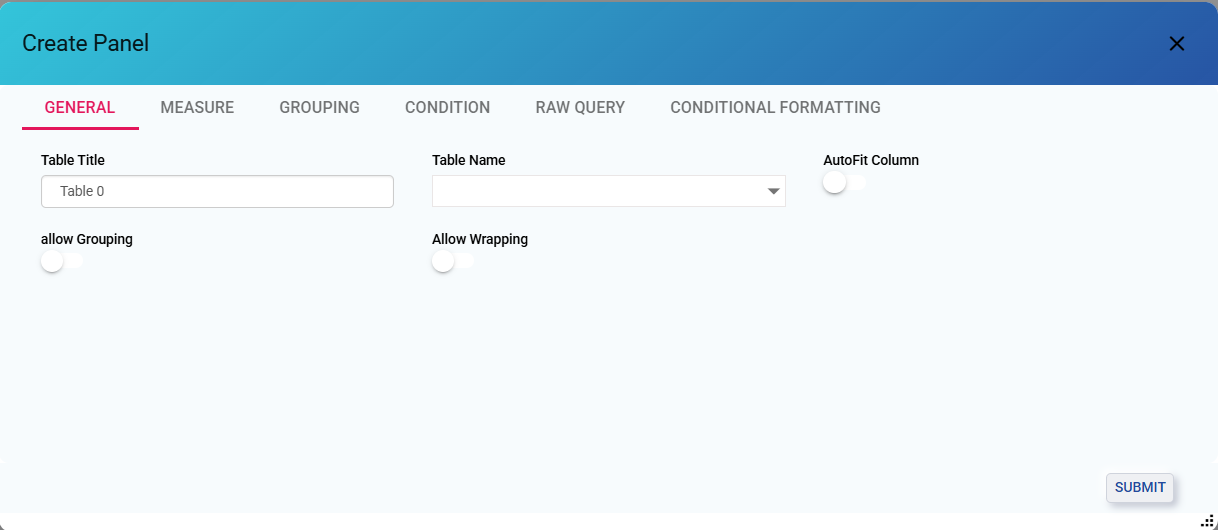
Task: Click the Table Title input field
Action: 217,191
